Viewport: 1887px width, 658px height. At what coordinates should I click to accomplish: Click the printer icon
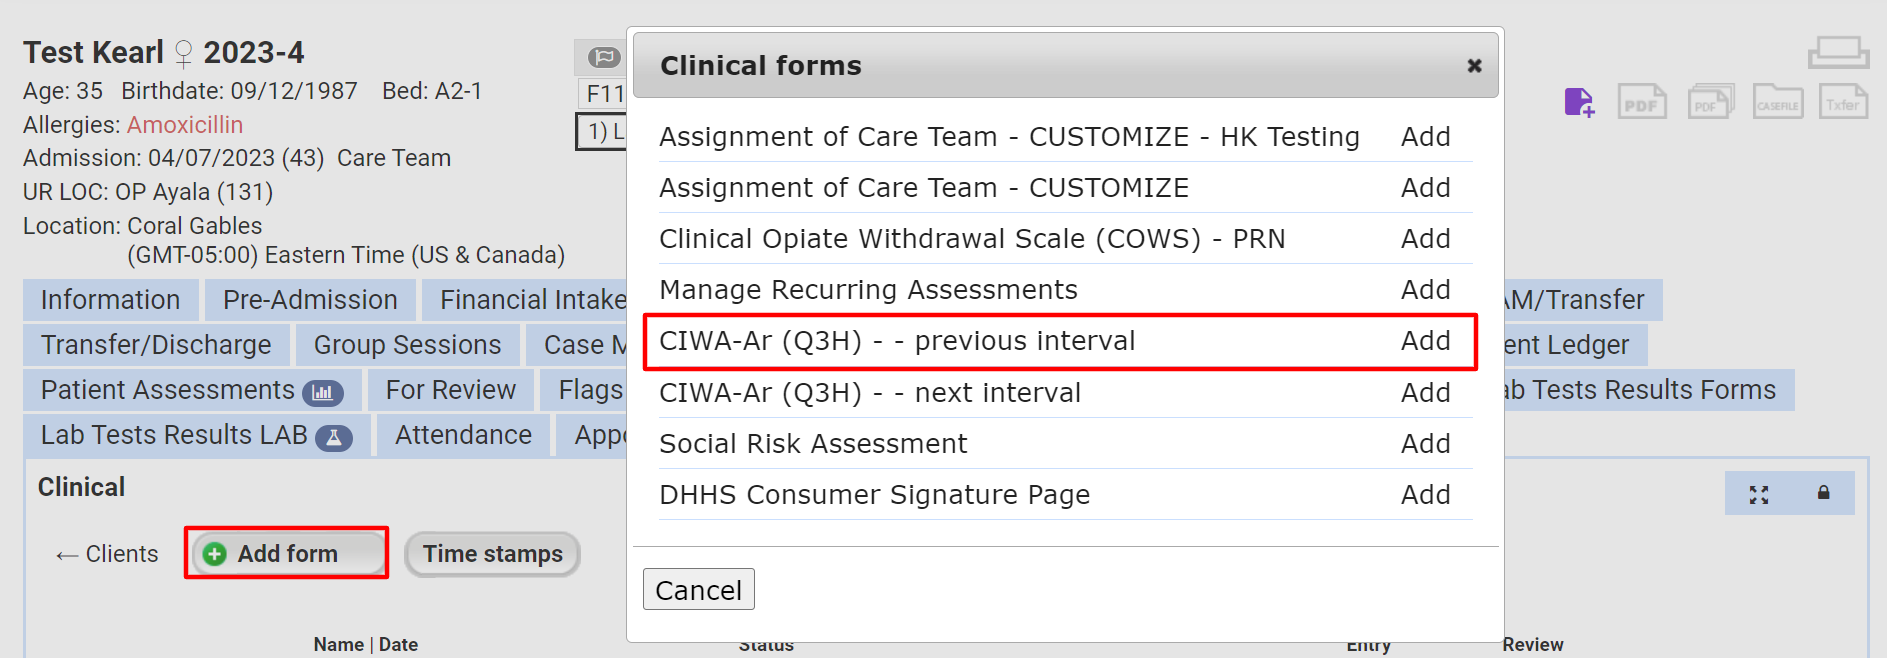(x=1838, y=52)
